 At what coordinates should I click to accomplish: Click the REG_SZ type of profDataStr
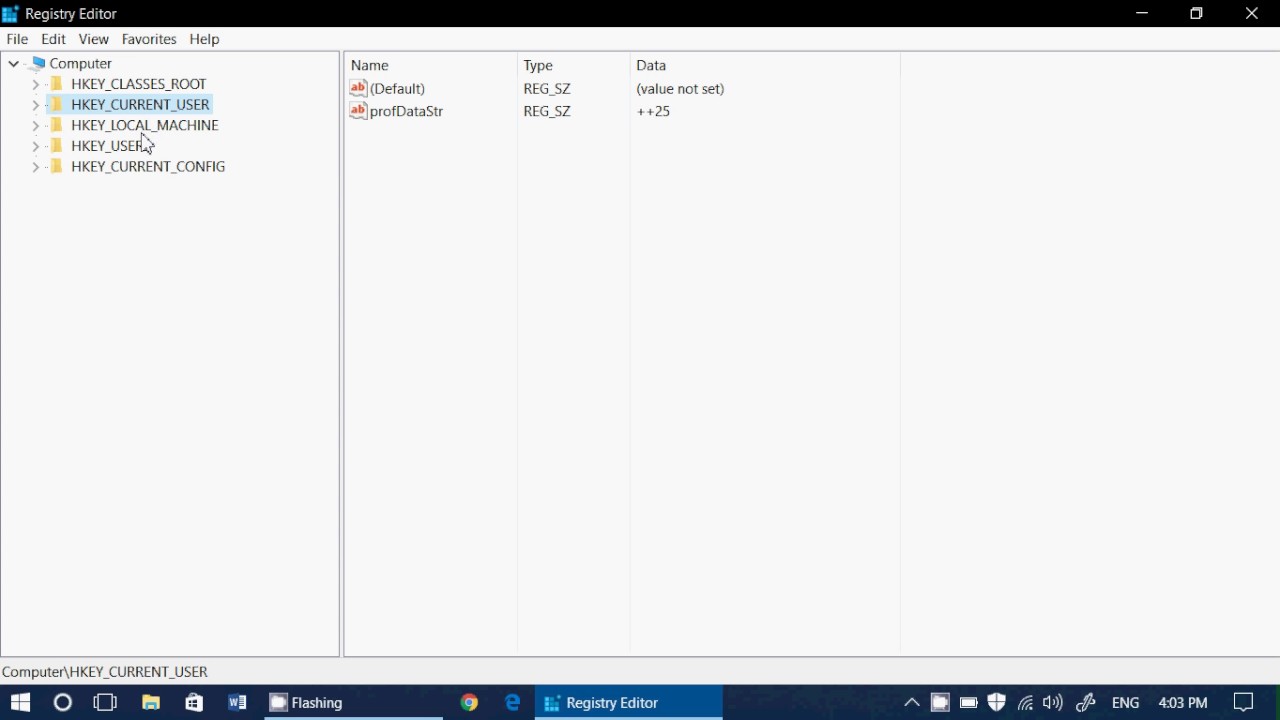point(547,111)
